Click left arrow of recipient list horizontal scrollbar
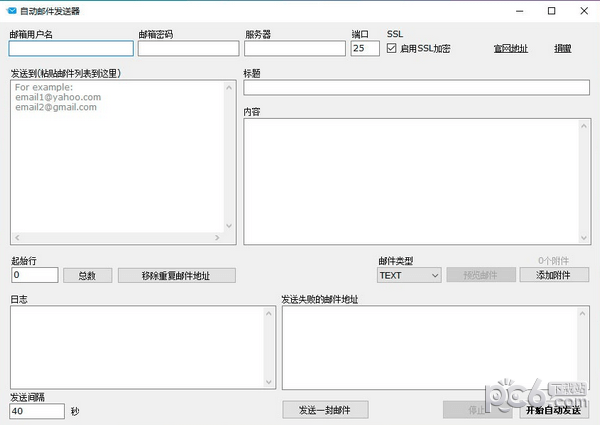This screenshot has height=425, width=600. 17,238
